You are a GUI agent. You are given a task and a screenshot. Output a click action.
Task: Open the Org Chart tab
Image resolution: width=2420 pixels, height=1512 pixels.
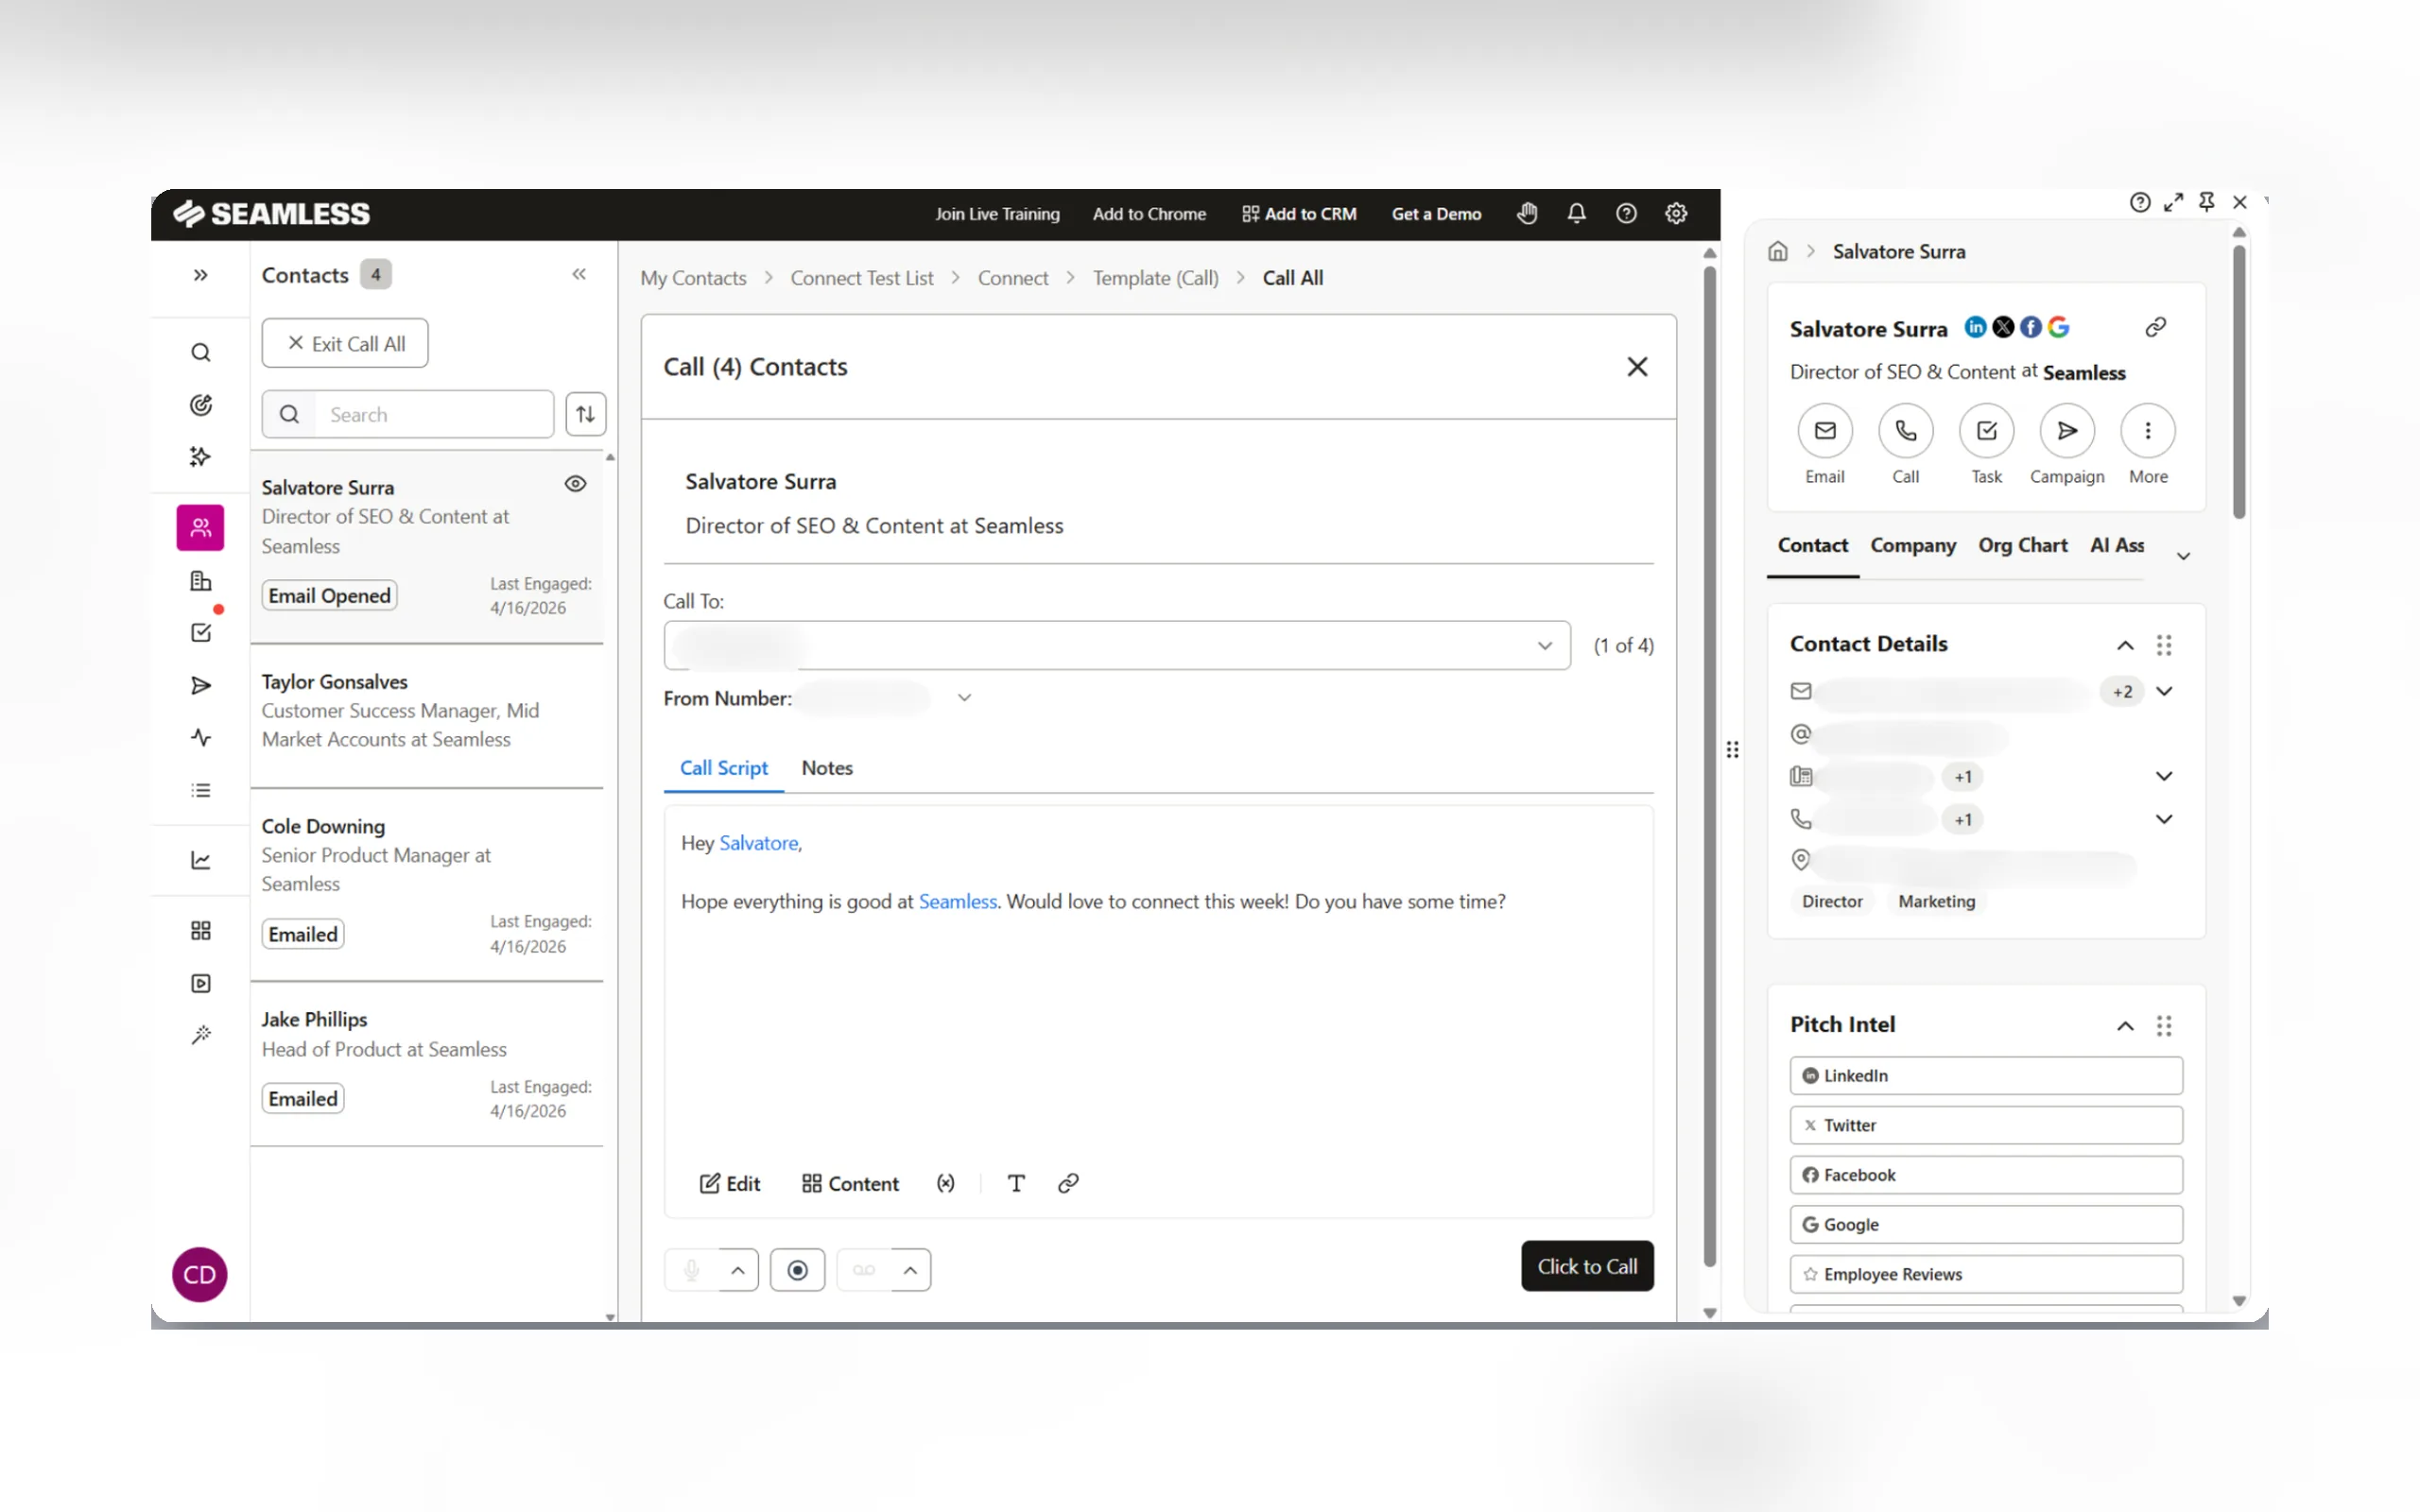click(x=2023, y=546)
